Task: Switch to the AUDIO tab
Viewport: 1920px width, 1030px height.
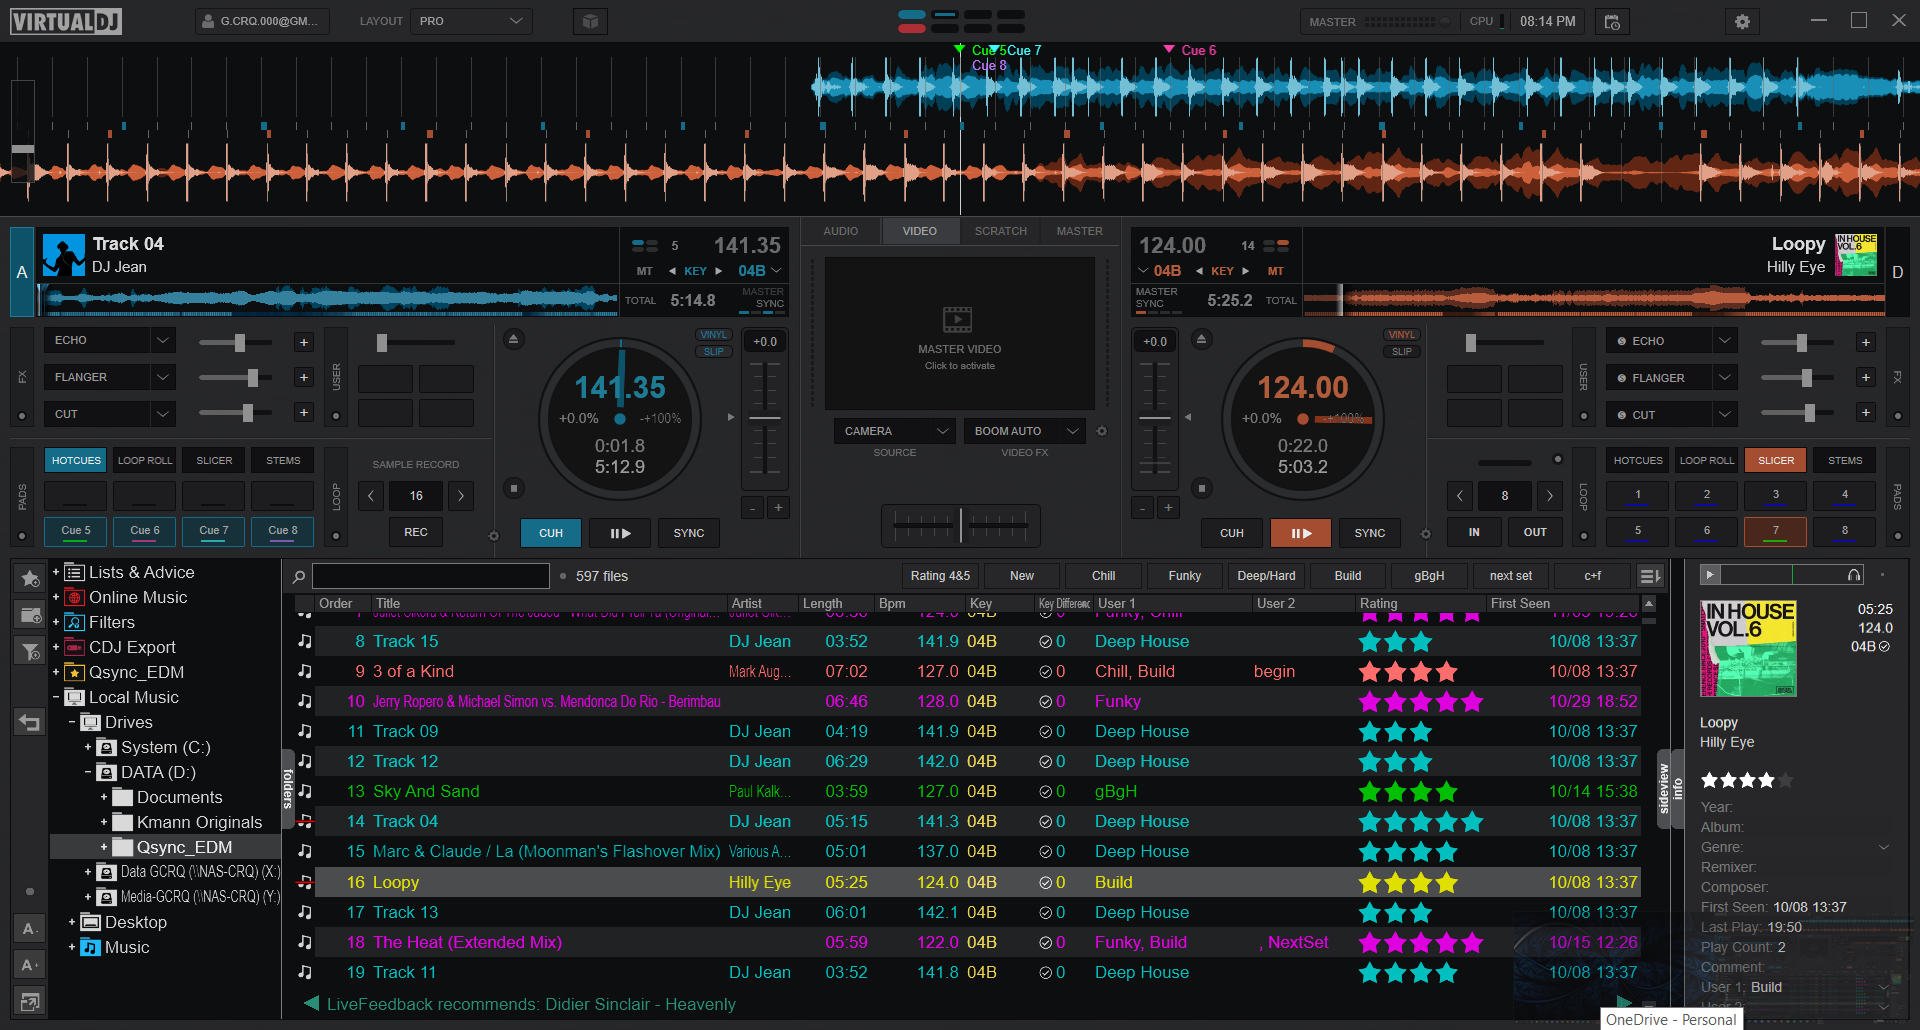Action: tap(841, 231)
